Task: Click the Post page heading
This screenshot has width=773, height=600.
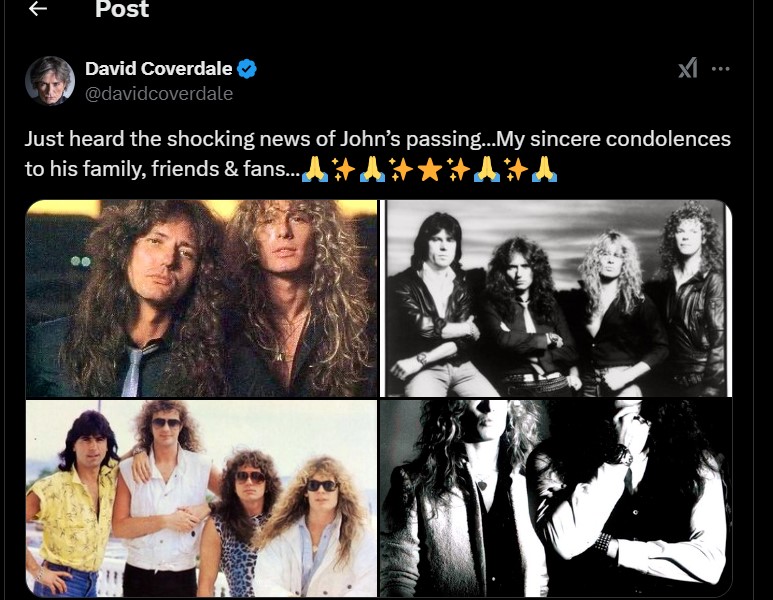Action: pyautogui.click(x=122, y=9)
